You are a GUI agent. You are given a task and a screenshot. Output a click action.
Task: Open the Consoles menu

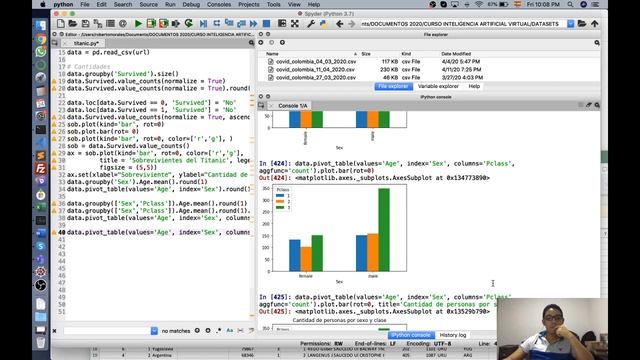219,4
